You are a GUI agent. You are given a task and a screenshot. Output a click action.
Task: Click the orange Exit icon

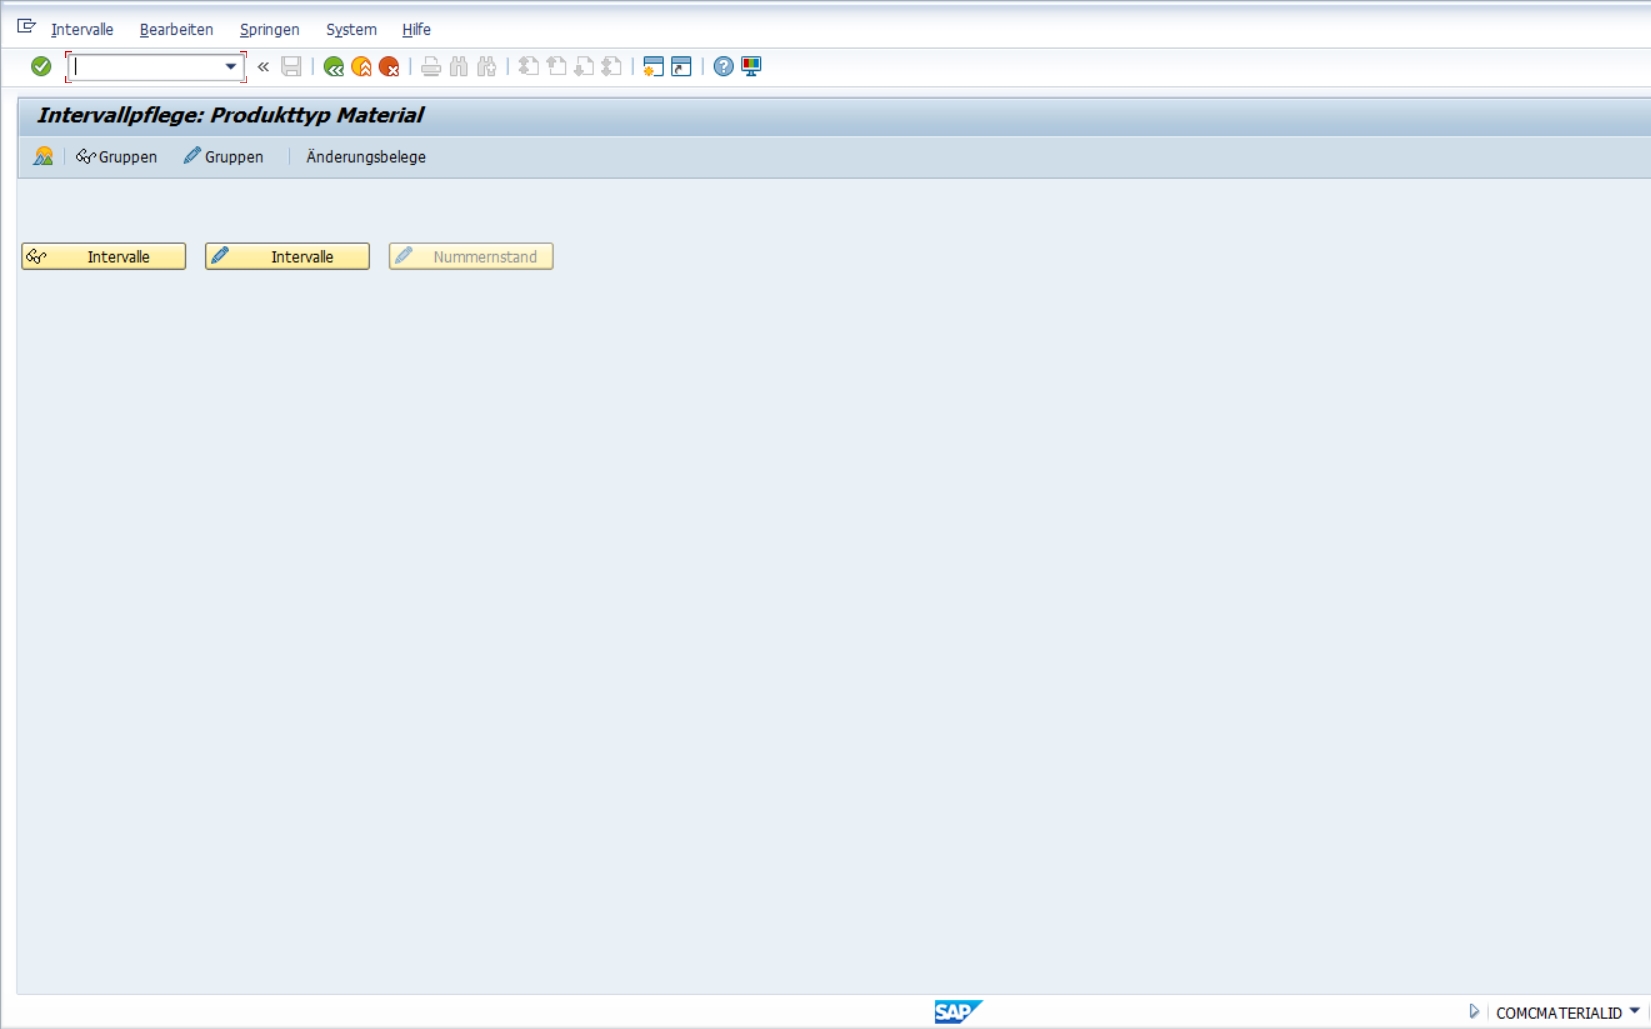click(x=362, y=67)
